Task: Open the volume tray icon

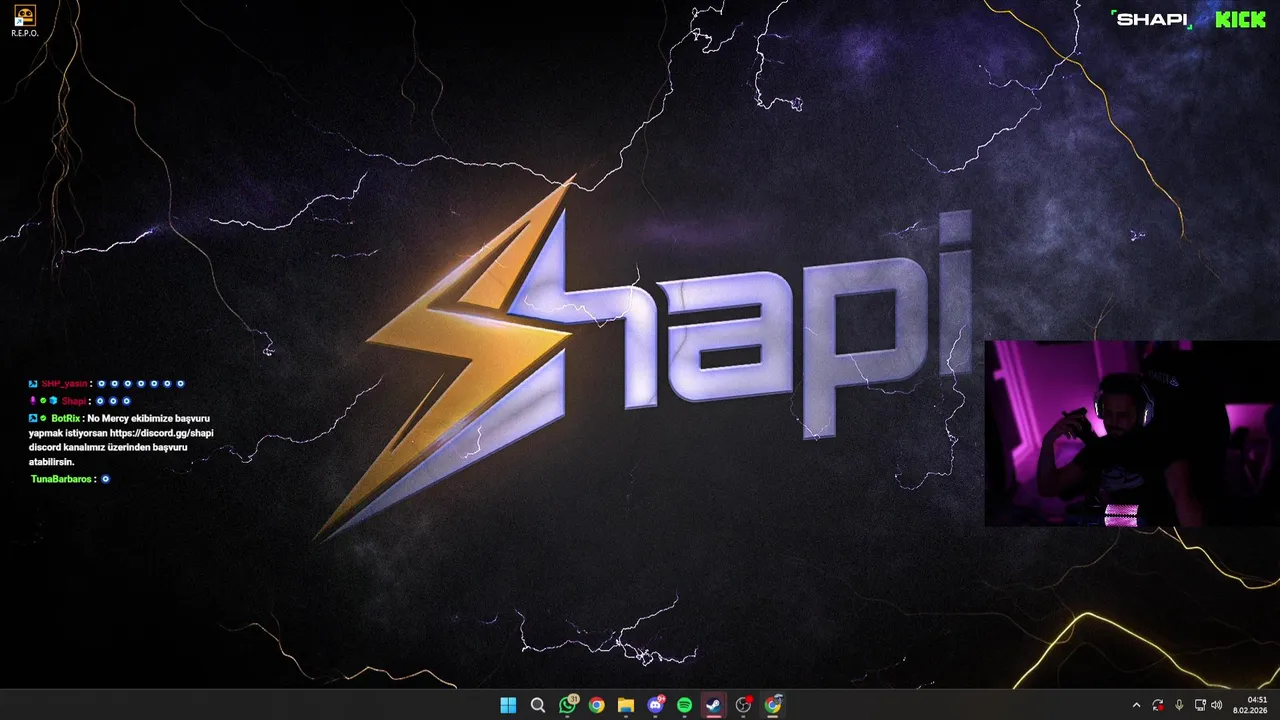Action: [1217, 705]
